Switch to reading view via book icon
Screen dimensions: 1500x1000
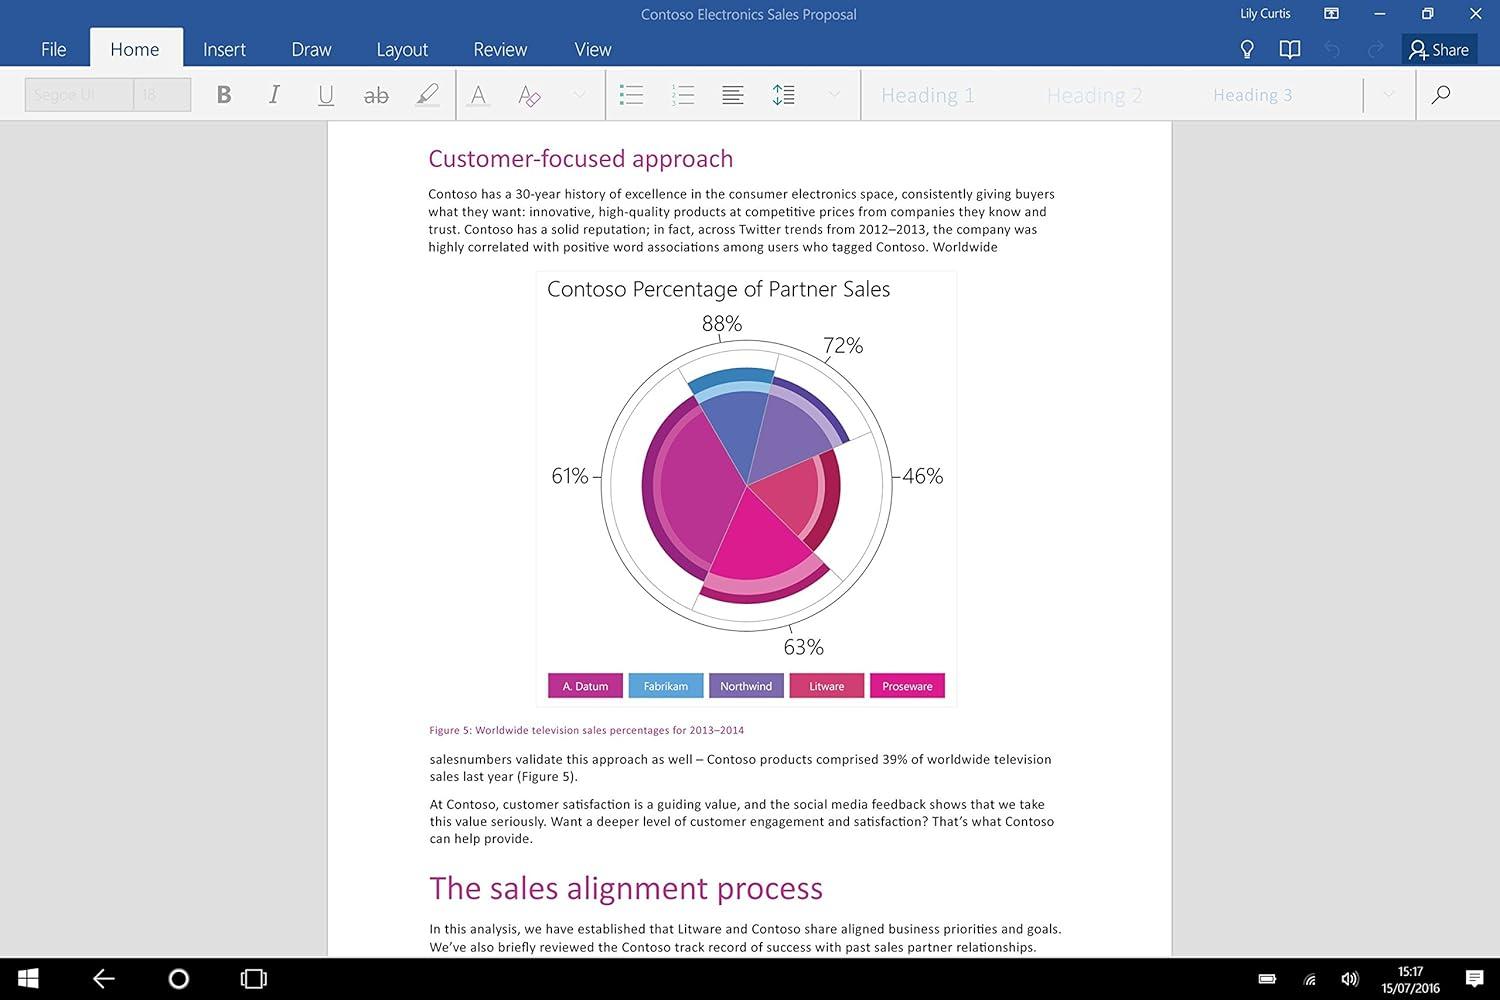(1289, 48)
